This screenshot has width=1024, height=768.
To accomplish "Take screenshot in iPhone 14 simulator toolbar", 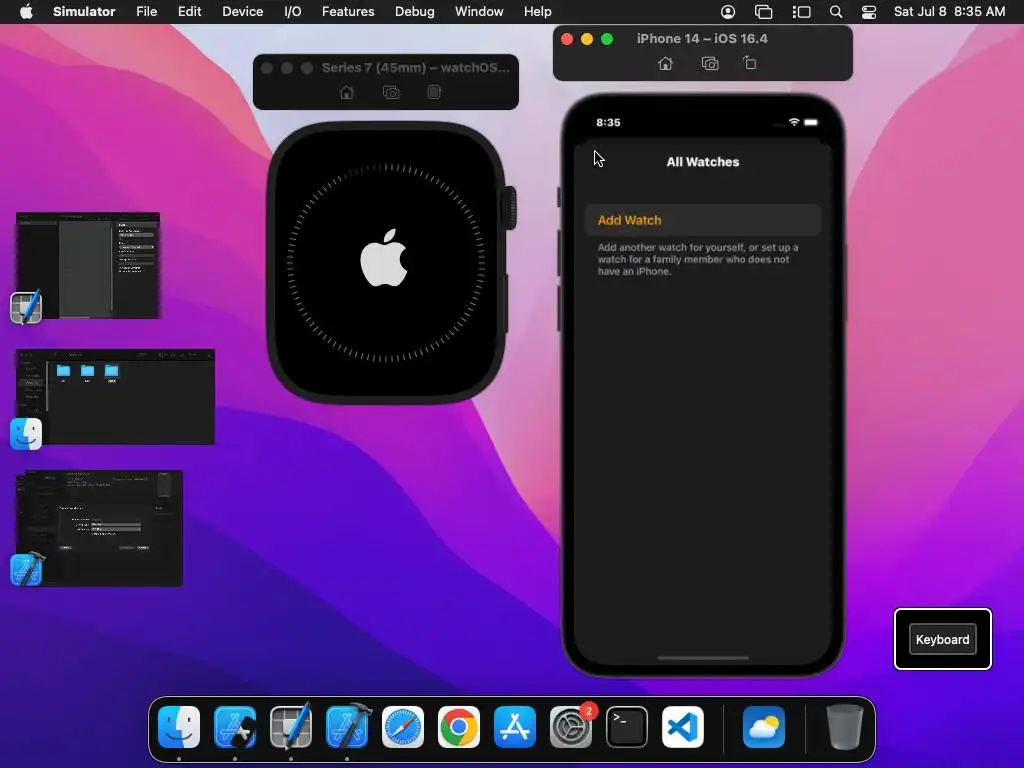I will pos(710,63).
